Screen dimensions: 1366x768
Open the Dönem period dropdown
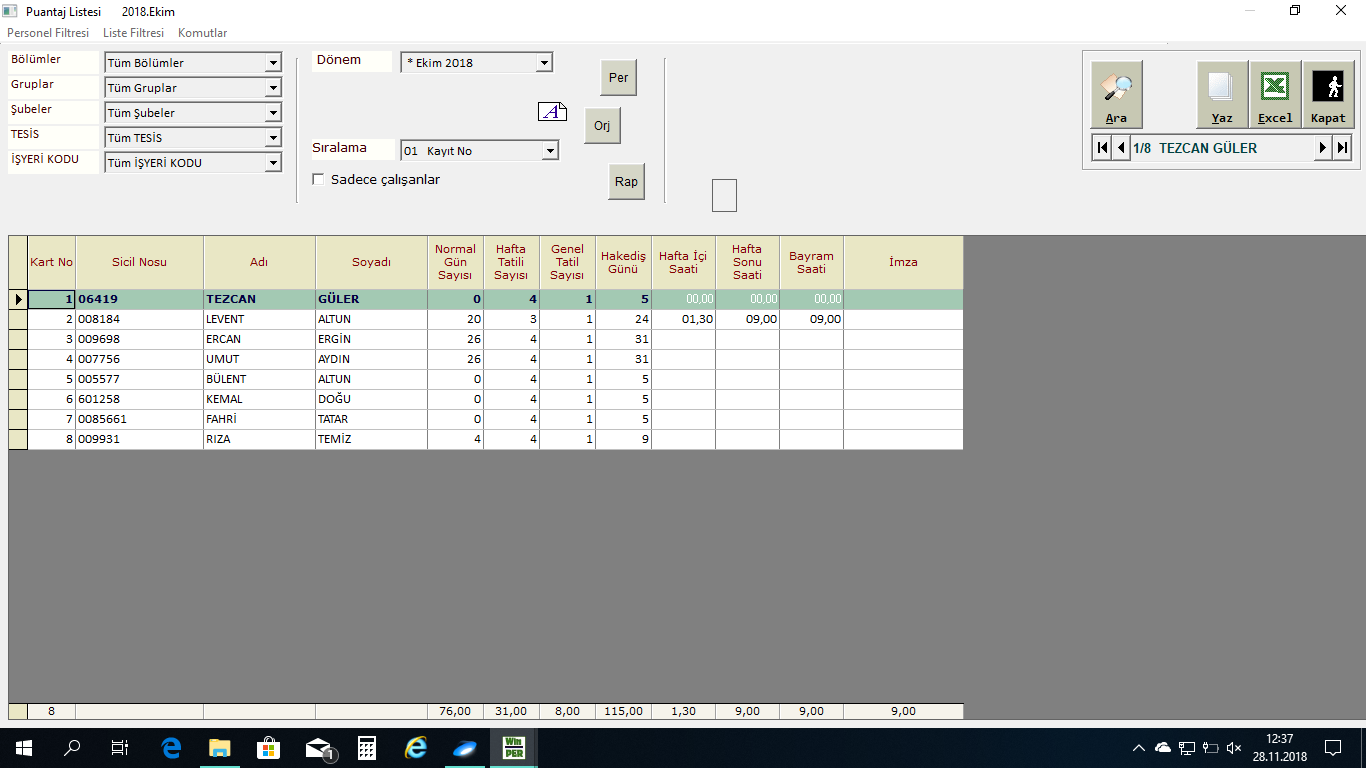click(544, 63)
